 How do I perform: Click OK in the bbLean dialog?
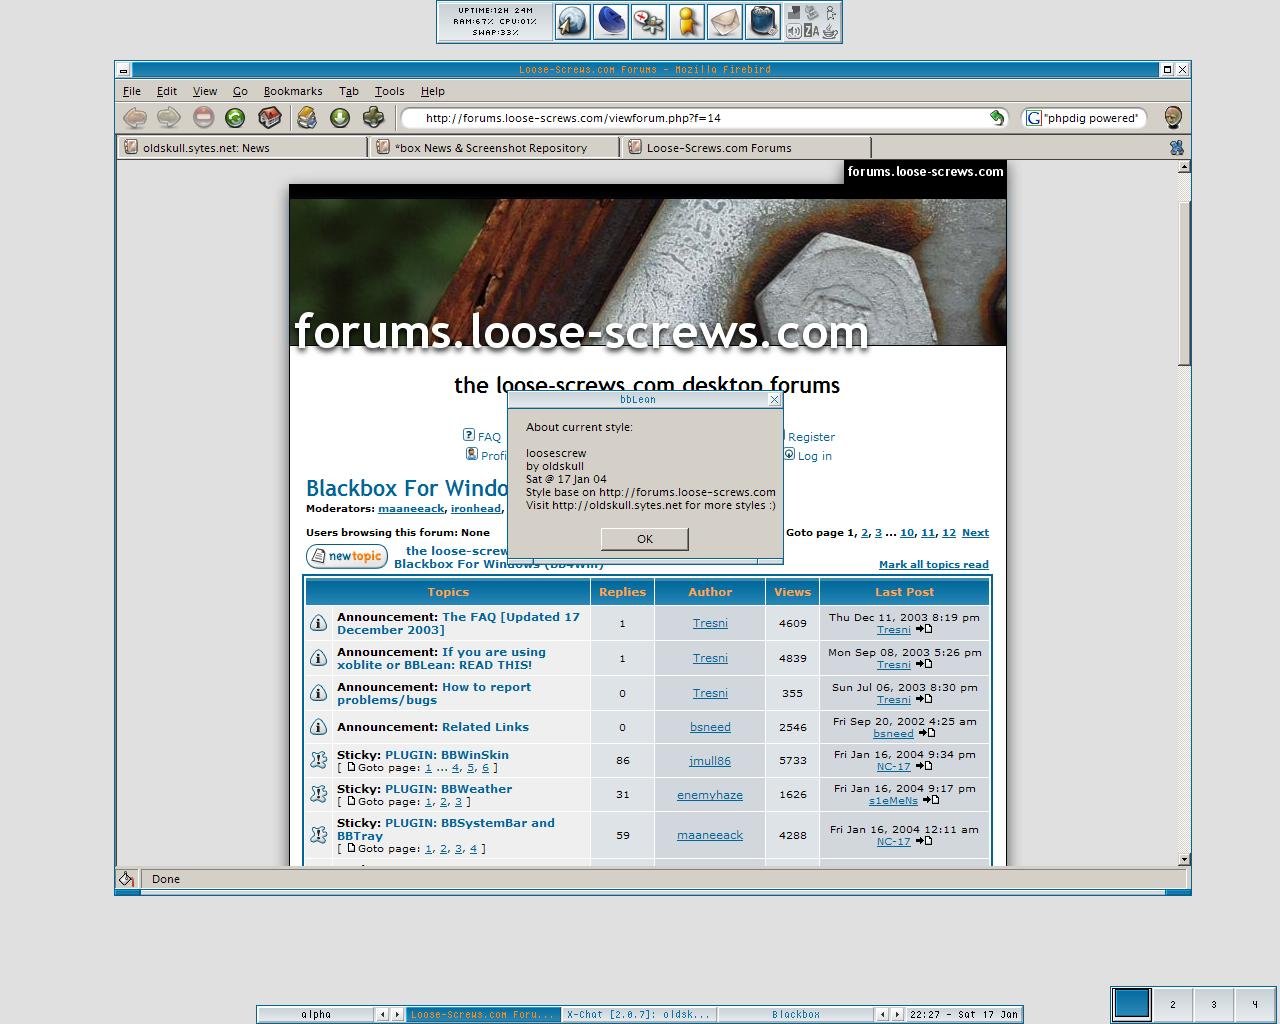(645, 539)
